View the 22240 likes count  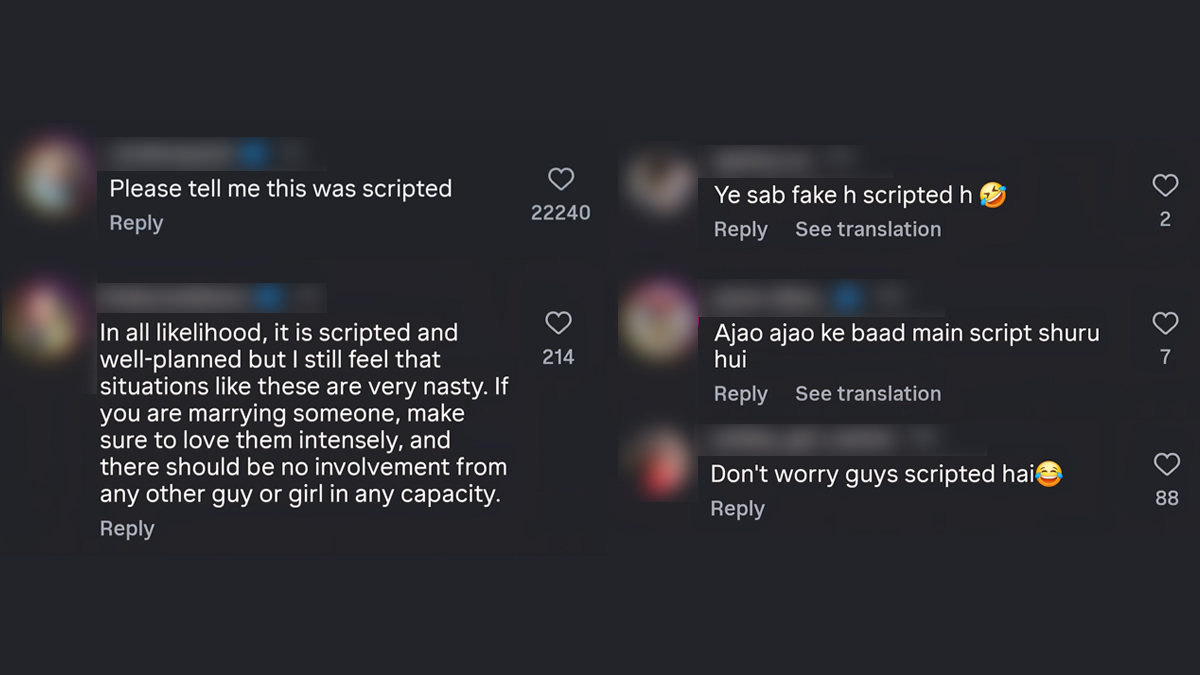point(560,212)
